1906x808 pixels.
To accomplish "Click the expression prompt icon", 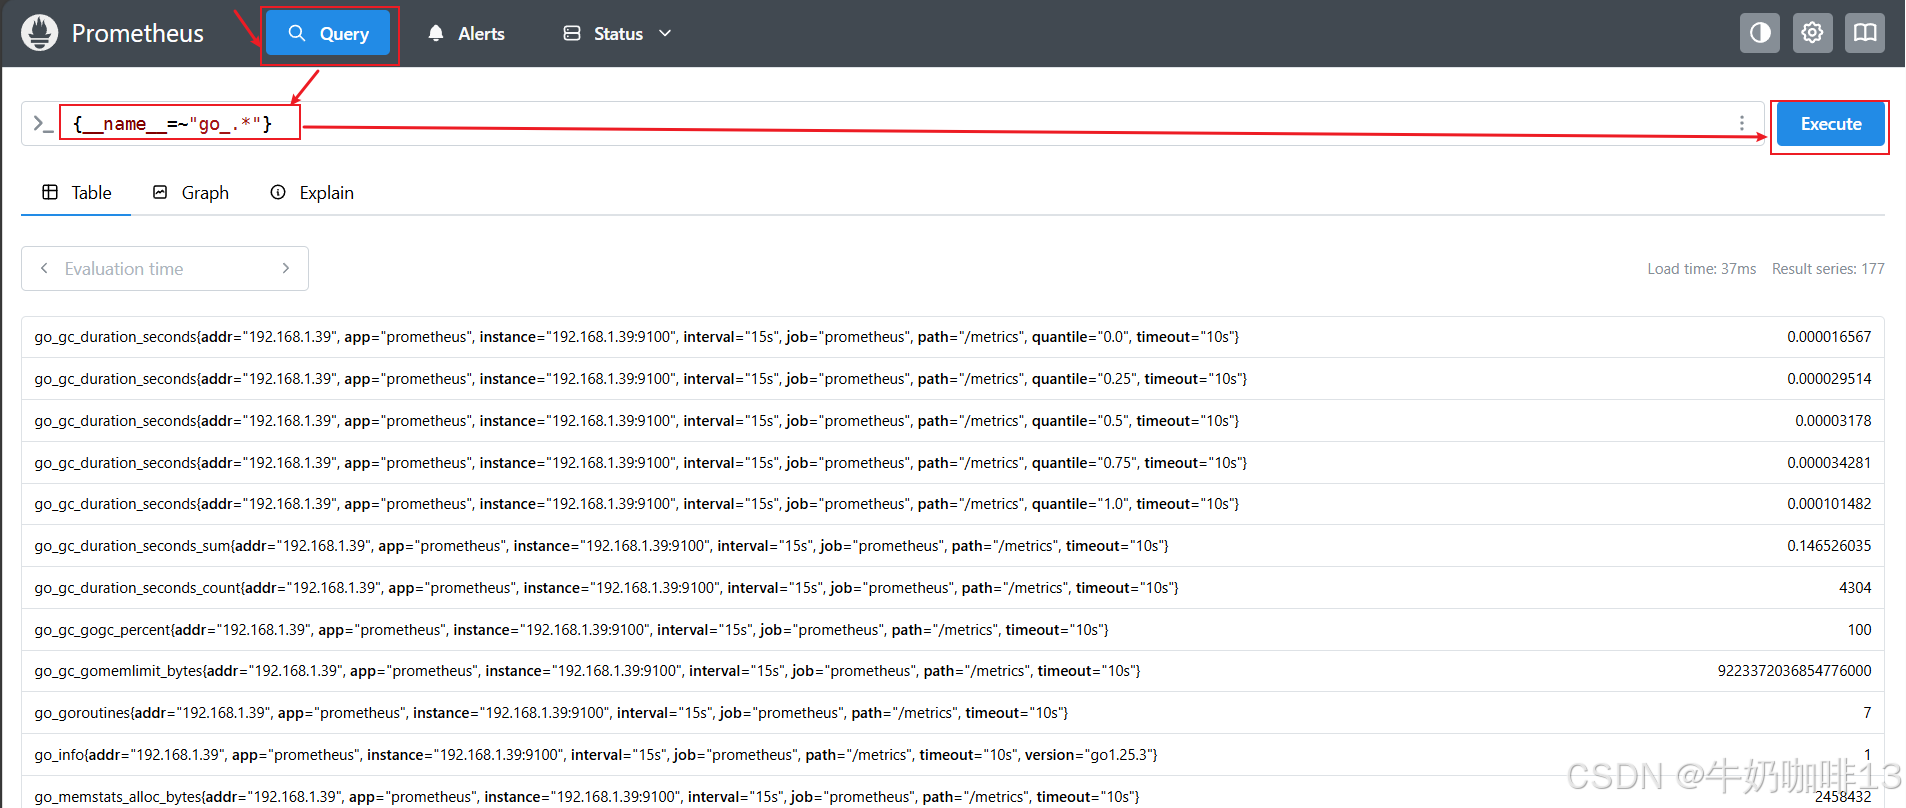I will point(43,124).
